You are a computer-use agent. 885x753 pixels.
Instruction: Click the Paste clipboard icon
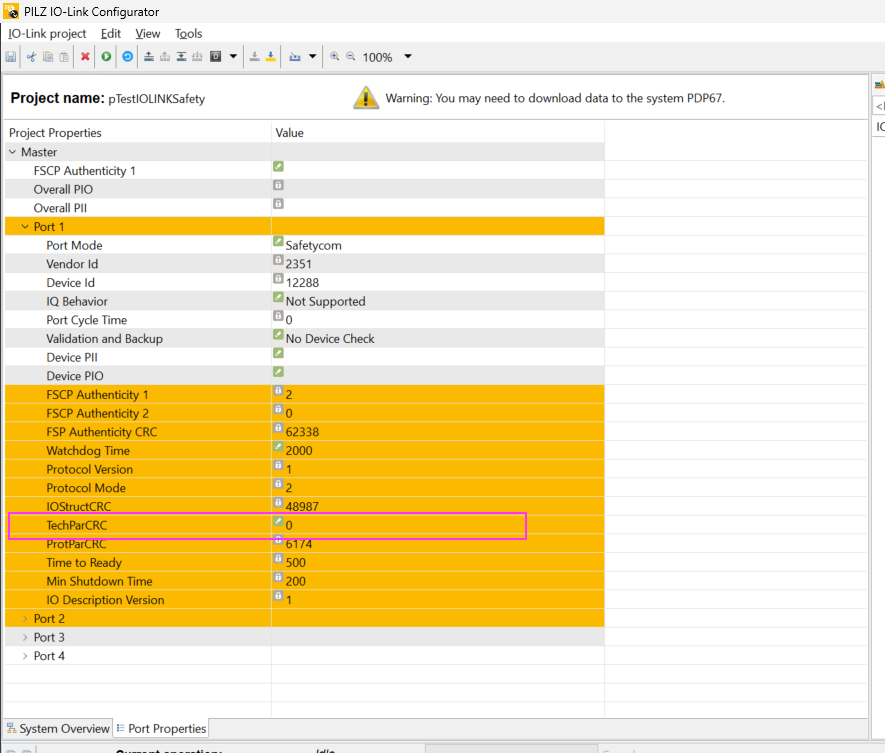point(64,57)
